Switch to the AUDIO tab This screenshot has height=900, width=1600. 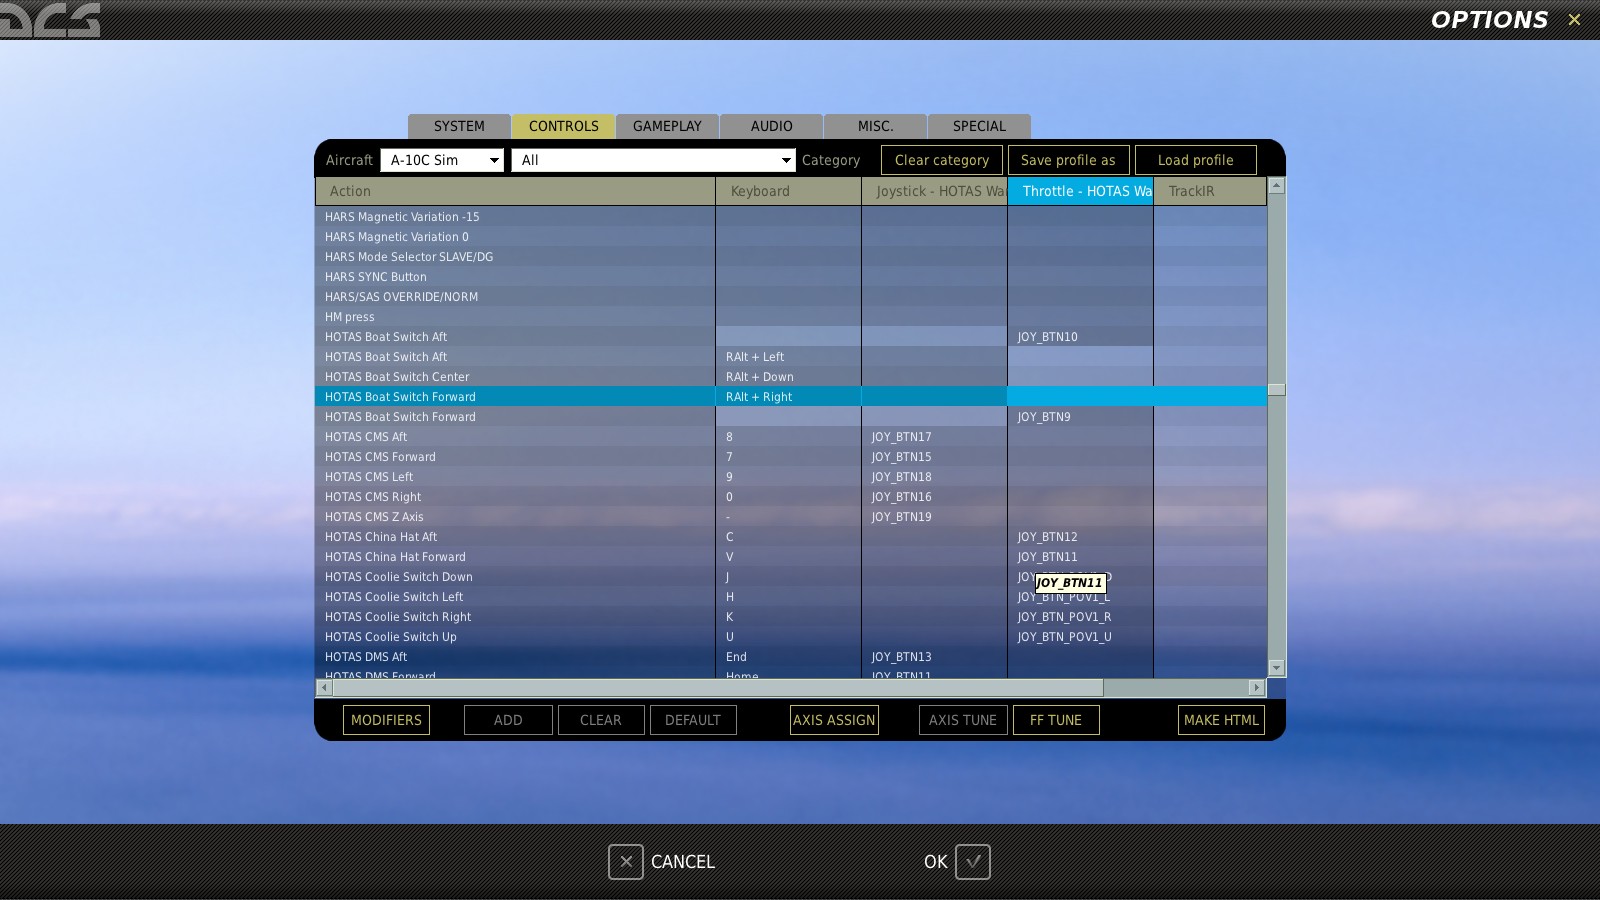771,126
